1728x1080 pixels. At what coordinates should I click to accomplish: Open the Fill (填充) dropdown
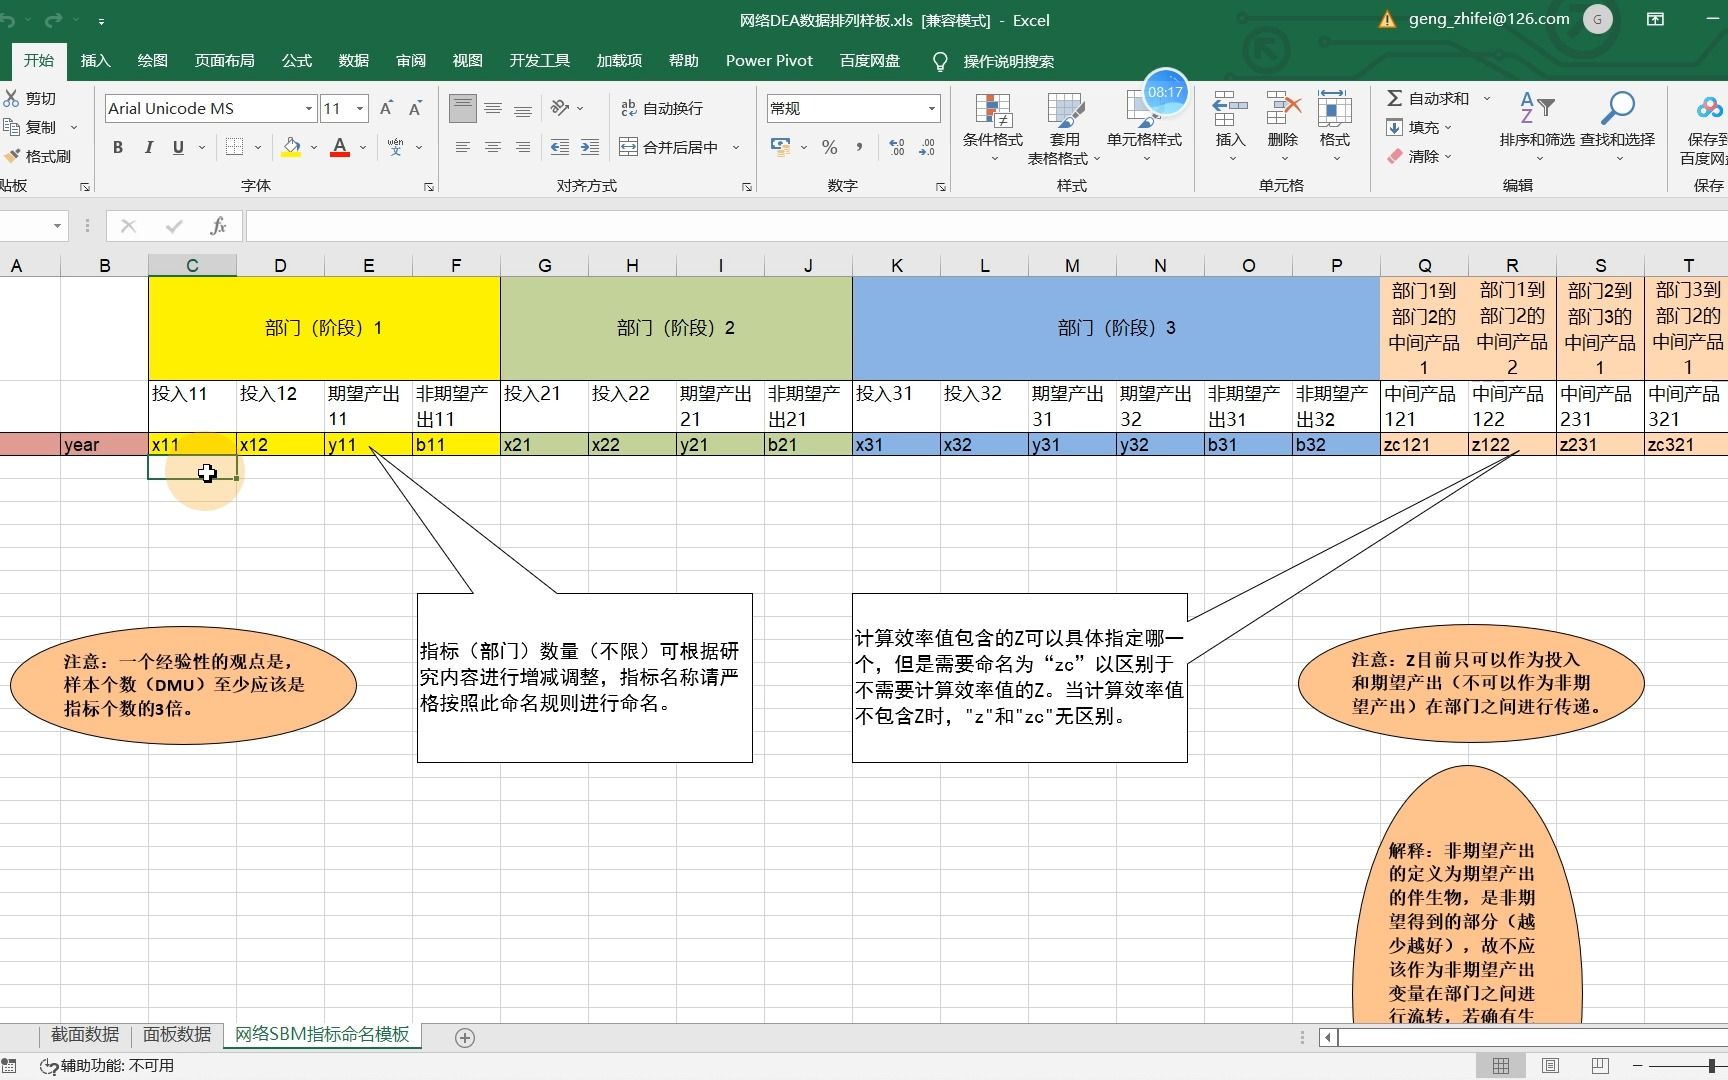point(1419,127)
